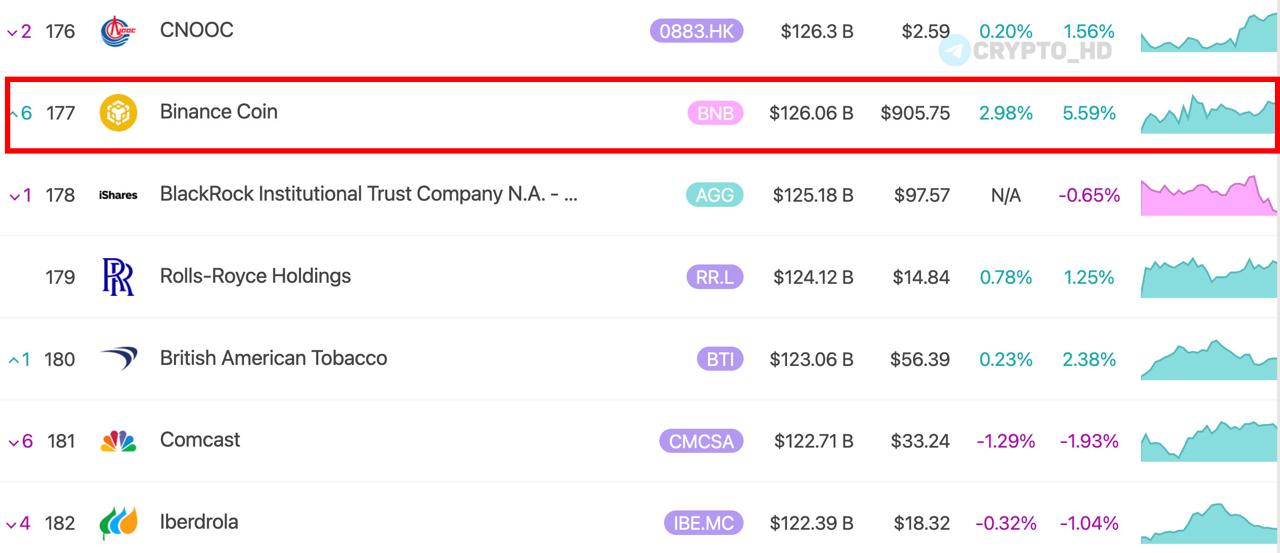Click the 0883.HK ticker badge
The width and height of the screenshot is (1280, 553).
pyautogui.click(x=696, y=31)
